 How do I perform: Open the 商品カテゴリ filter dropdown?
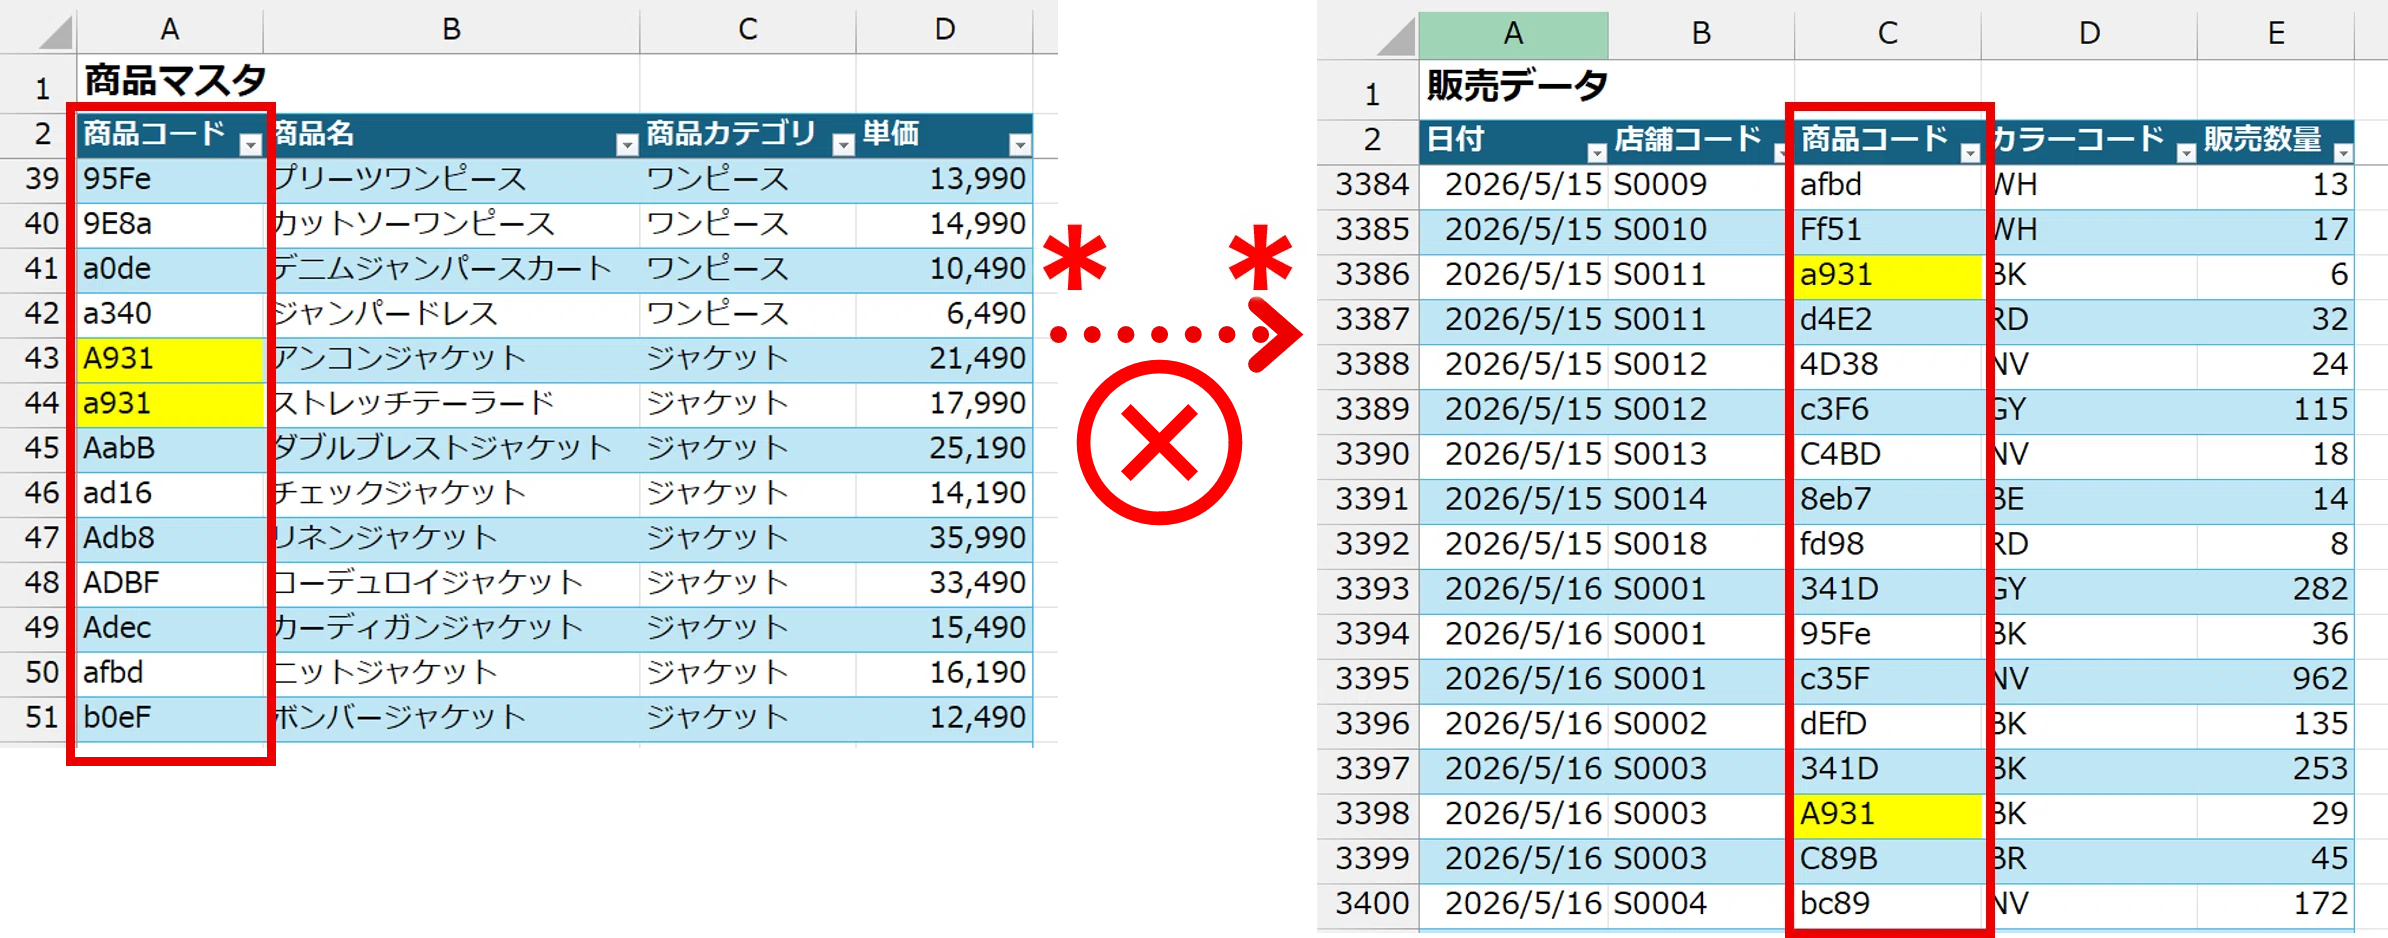coord(844,145)
